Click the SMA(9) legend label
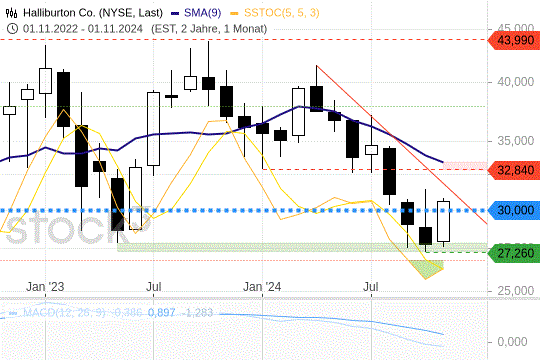The image size is (540, 360). (x=202, y=13)
